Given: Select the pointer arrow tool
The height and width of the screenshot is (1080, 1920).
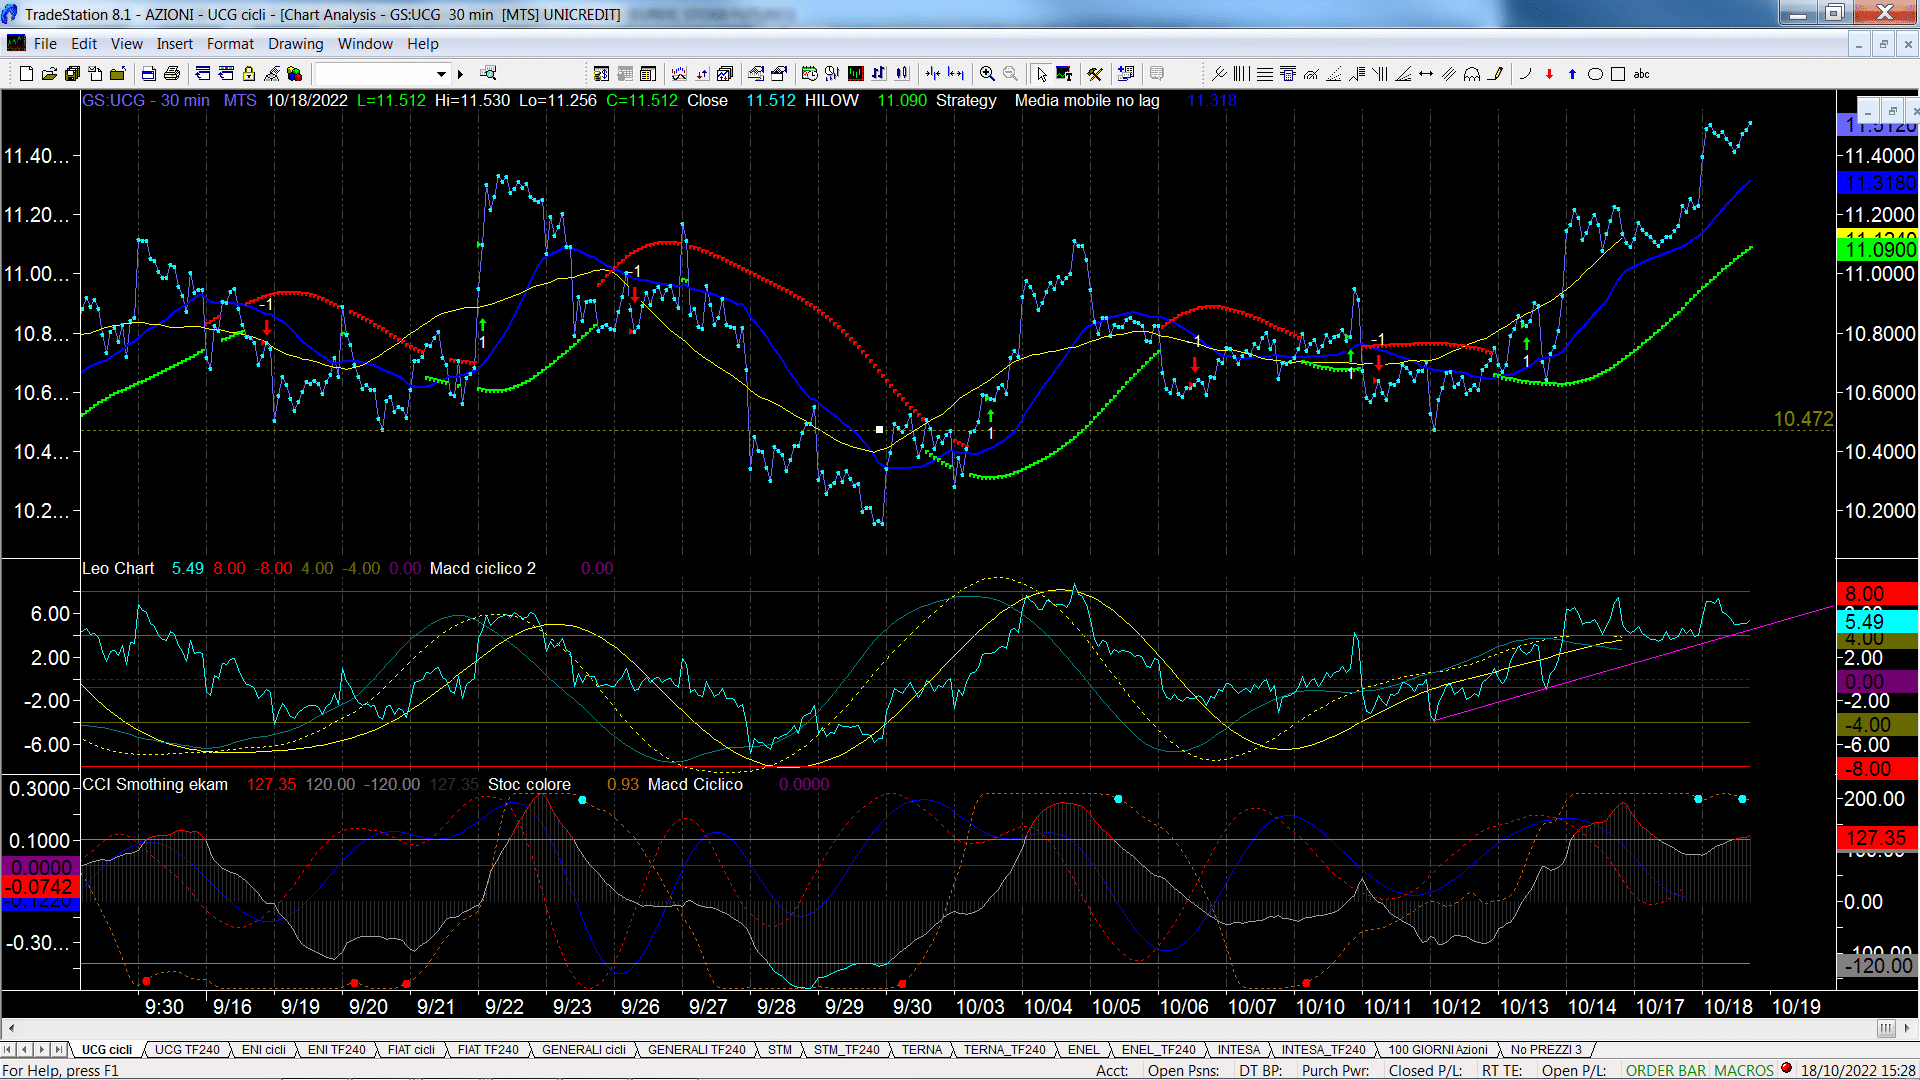Looking at the screenshot, I should coord(1041,74).
